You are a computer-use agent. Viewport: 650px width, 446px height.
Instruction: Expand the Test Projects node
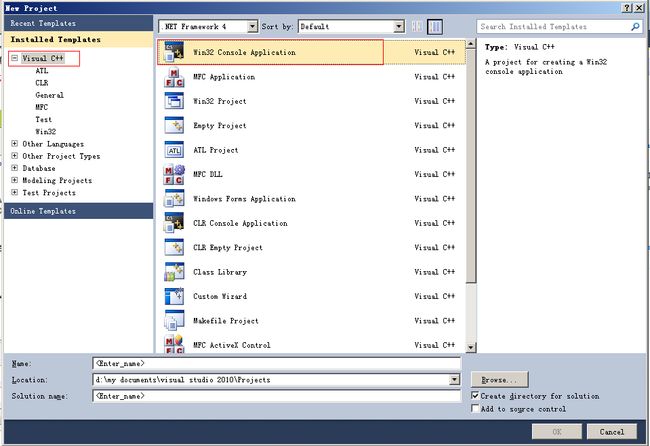pyautogui.click(x=15, y=192)
